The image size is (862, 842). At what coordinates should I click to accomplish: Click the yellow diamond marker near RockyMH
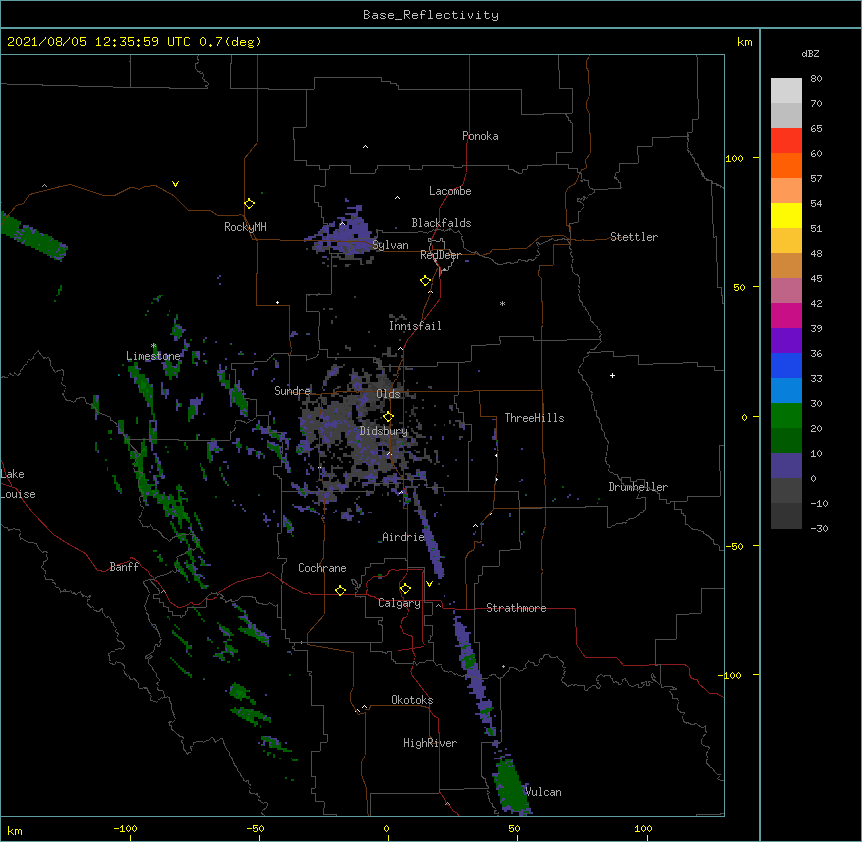250,204
